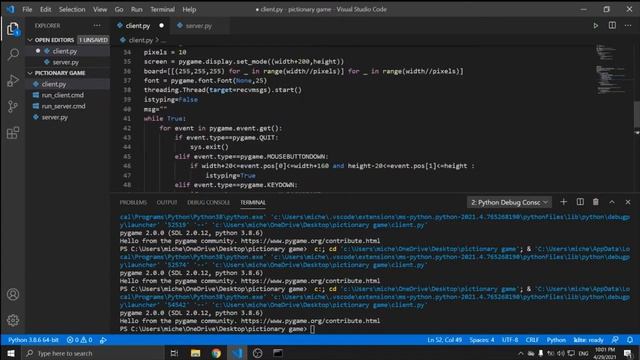Open server.py in Open Editors list

click(x=68, y=62)
